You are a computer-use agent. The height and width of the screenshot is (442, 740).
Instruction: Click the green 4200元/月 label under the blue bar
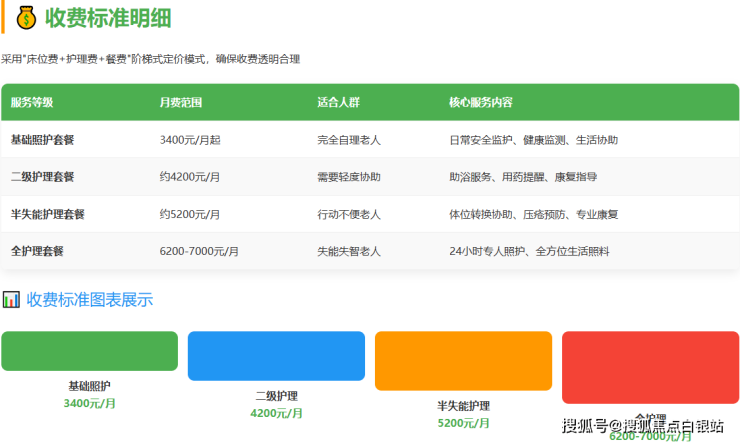(x=276, y=413)
